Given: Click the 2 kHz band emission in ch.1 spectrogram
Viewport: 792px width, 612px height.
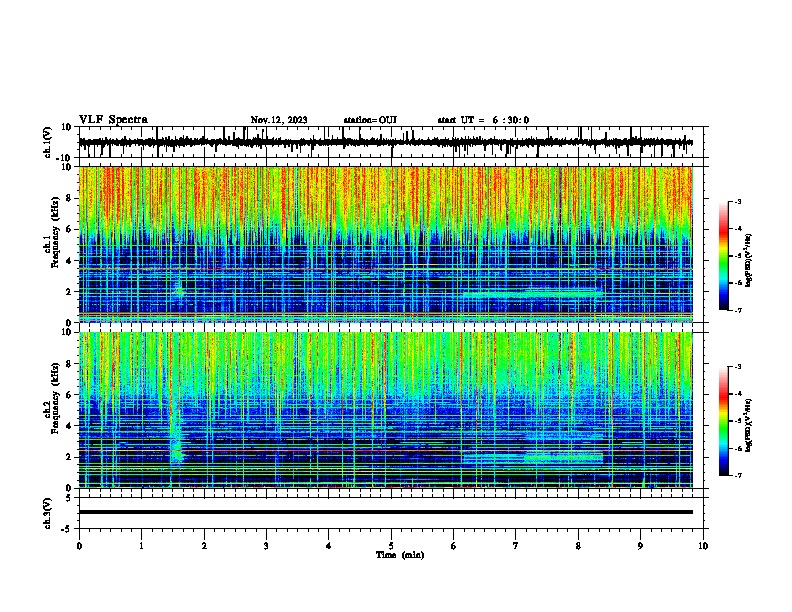Looking at the screenshot, I should 533,293.
